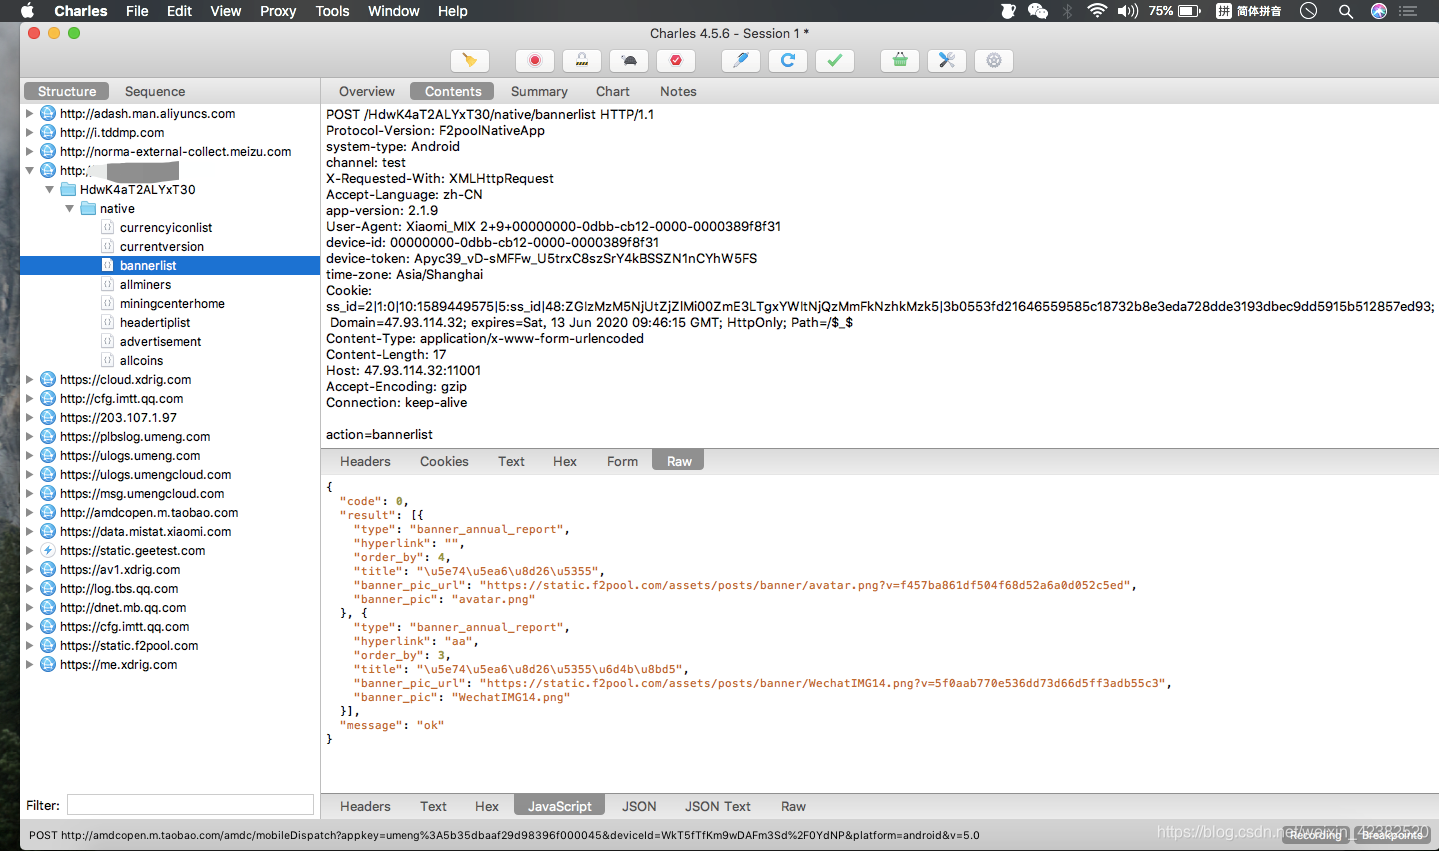Image resolution: width=1439 pixels, height=851 pixels.
Task: Show request Form tab
Action: (x=622, y=461)
